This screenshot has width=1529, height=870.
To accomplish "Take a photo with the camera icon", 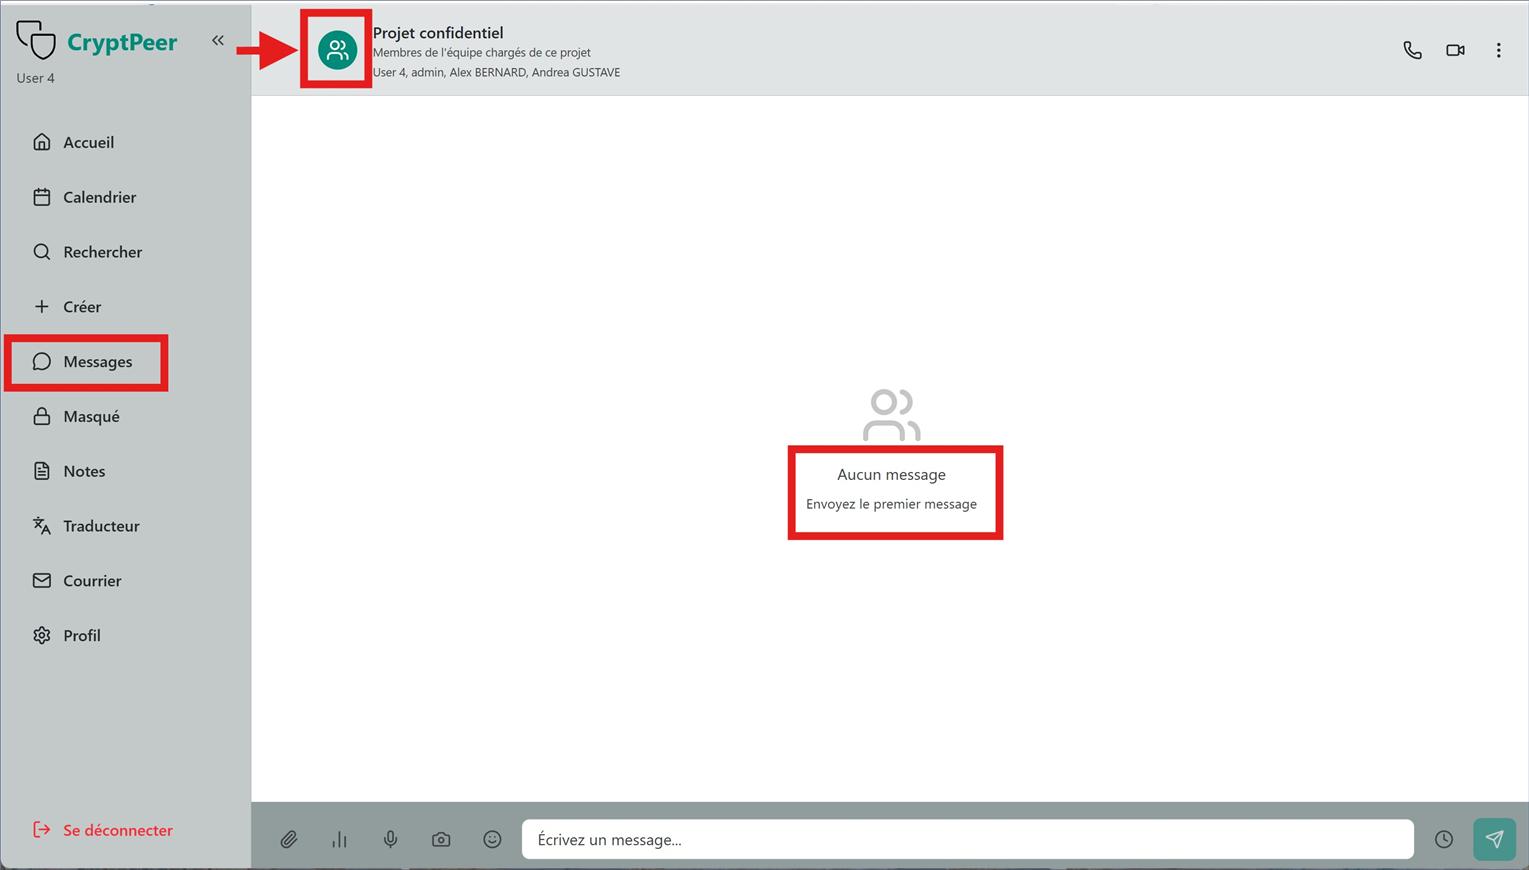I will 441,839.
